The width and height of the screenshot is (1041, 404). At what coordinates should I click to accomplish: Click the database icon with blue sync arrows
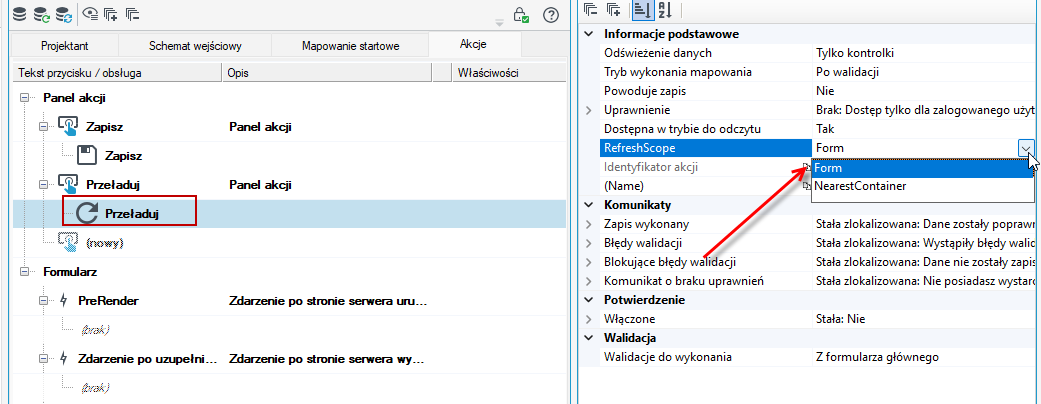tap(64, 13)
